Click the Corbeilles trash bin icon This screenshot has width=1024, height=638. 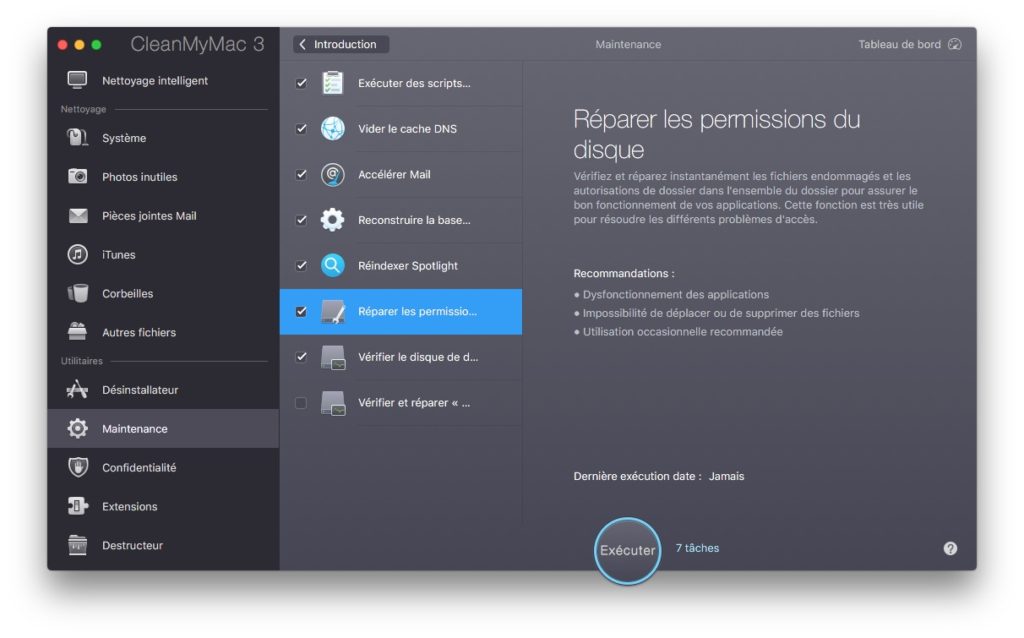[x=78, y=293]
